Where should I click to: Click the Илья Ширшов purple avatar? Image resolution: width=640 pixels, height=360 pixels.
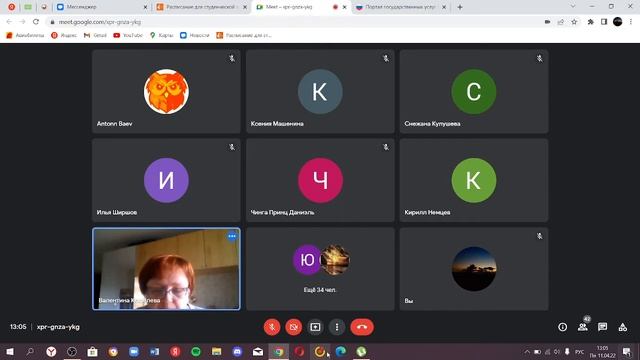166,180
